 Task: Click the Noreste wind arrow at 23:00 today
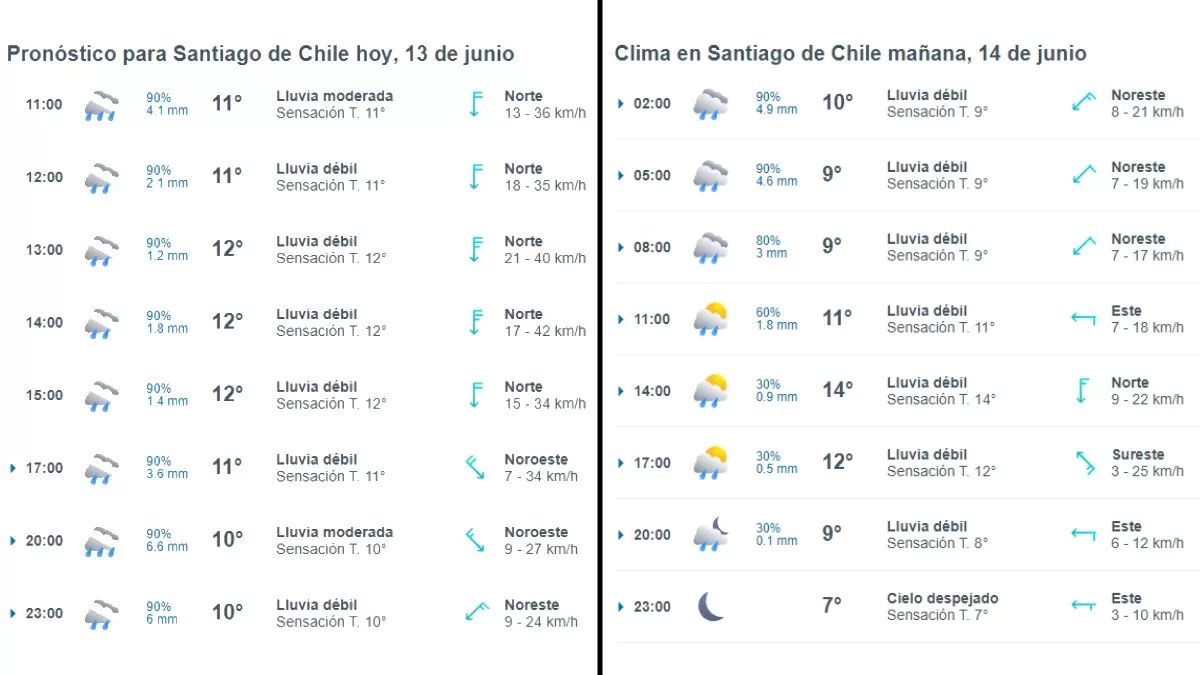pyautogui.click(x=476, y=612)
